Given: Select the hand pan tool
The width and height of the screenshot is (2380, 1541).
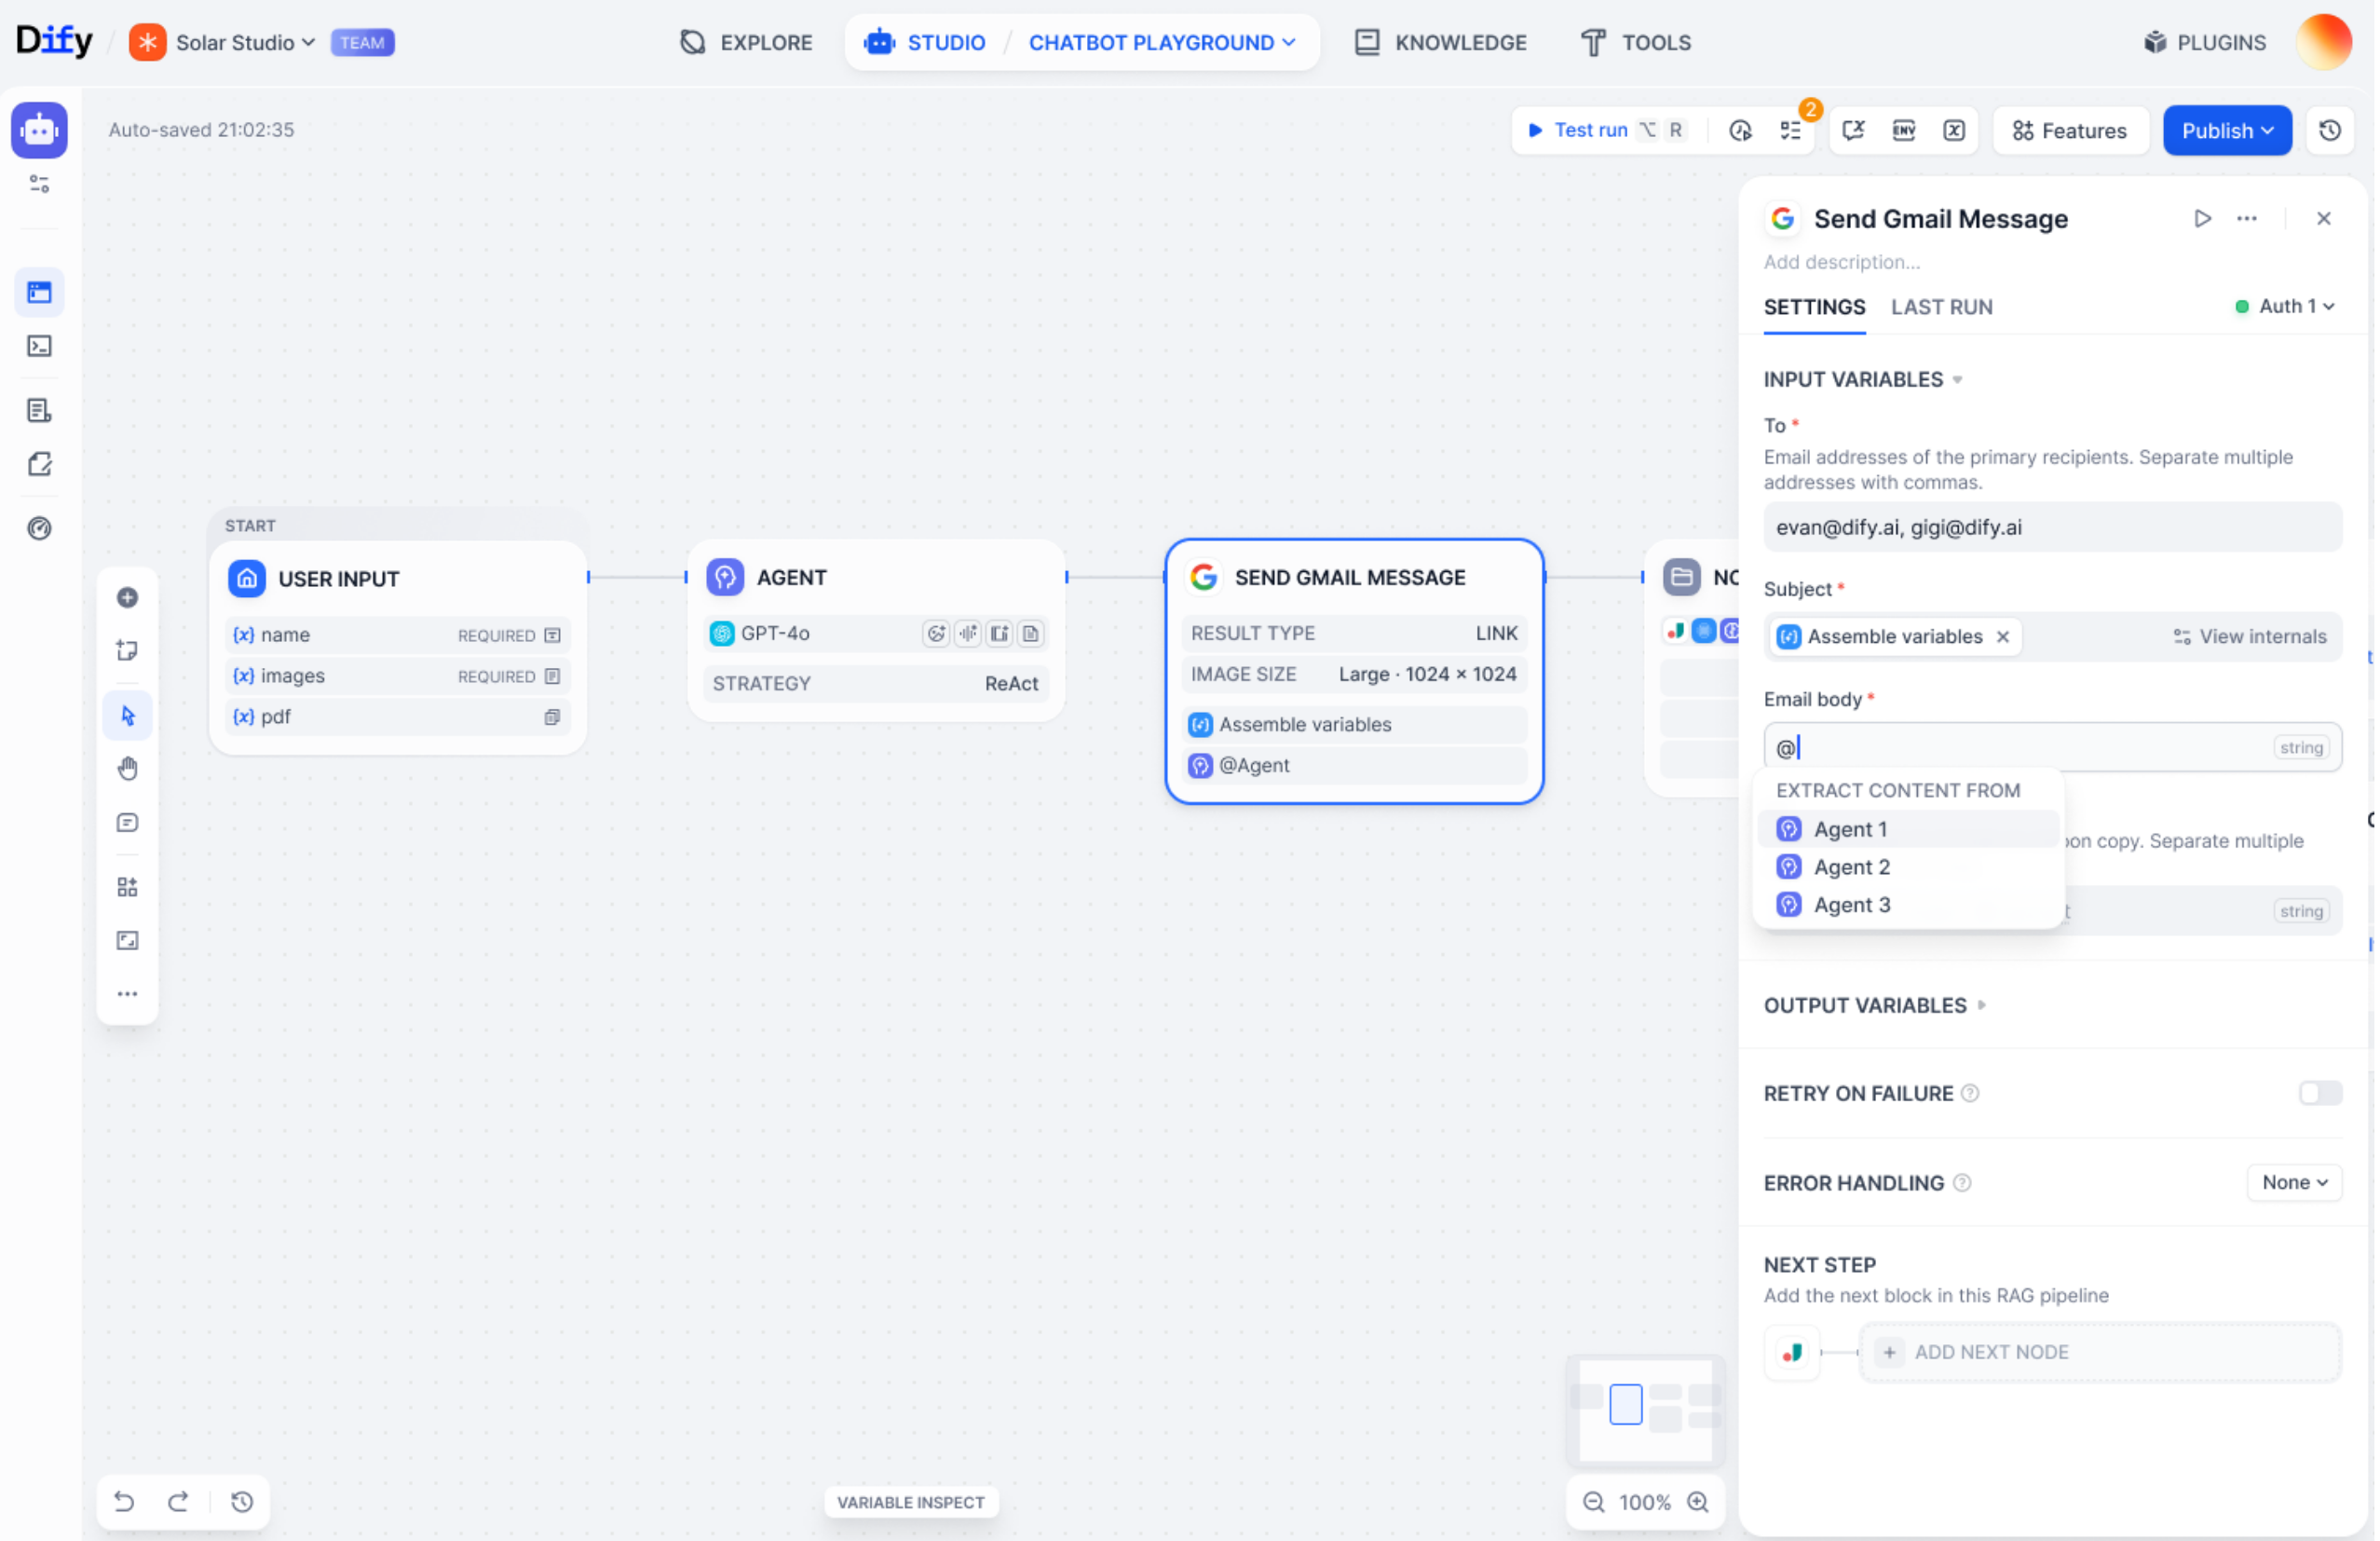Looking at the screenshot, I should (127, 769).
